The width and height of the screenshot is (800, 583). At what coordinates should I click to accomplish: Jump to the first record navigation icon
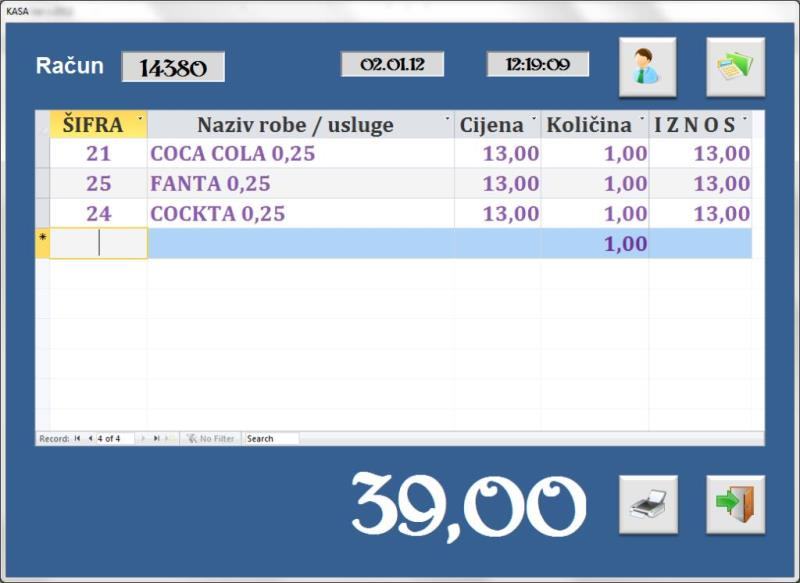coord(75,439)
